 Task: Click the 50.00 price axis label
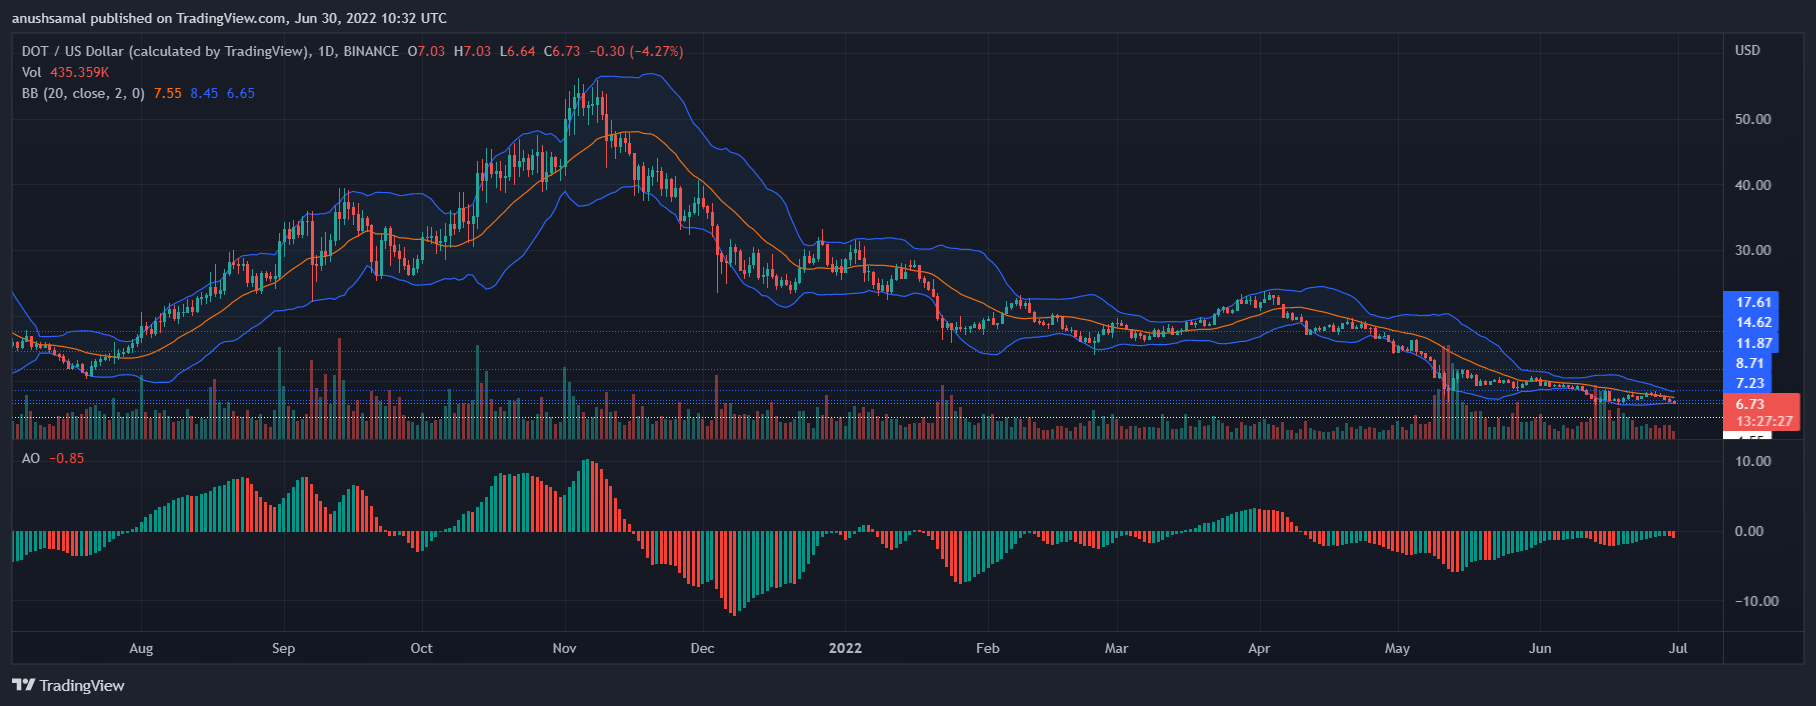[x=1753, y=119]
